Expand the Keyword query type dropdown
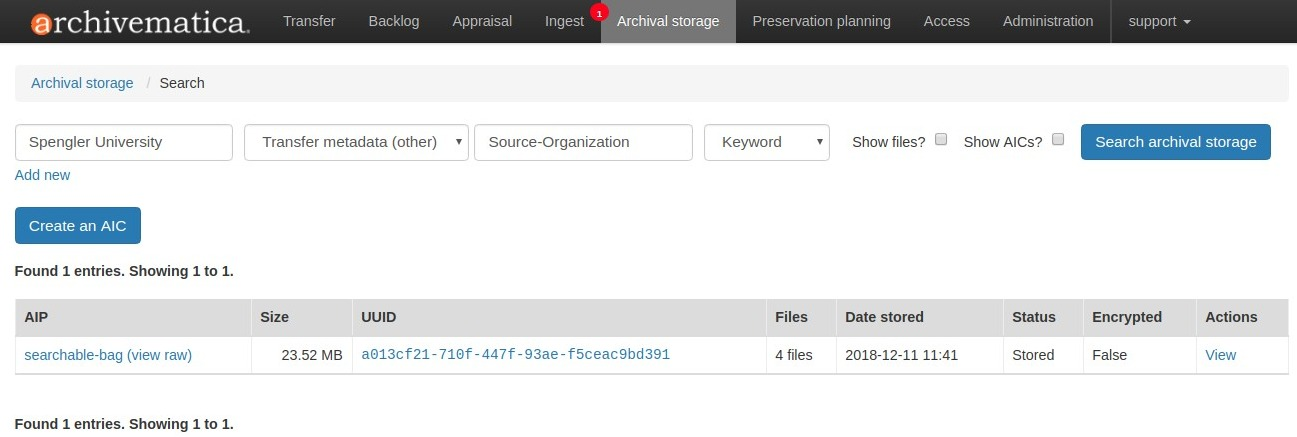 pyautogui.click(x=766, y=142)
